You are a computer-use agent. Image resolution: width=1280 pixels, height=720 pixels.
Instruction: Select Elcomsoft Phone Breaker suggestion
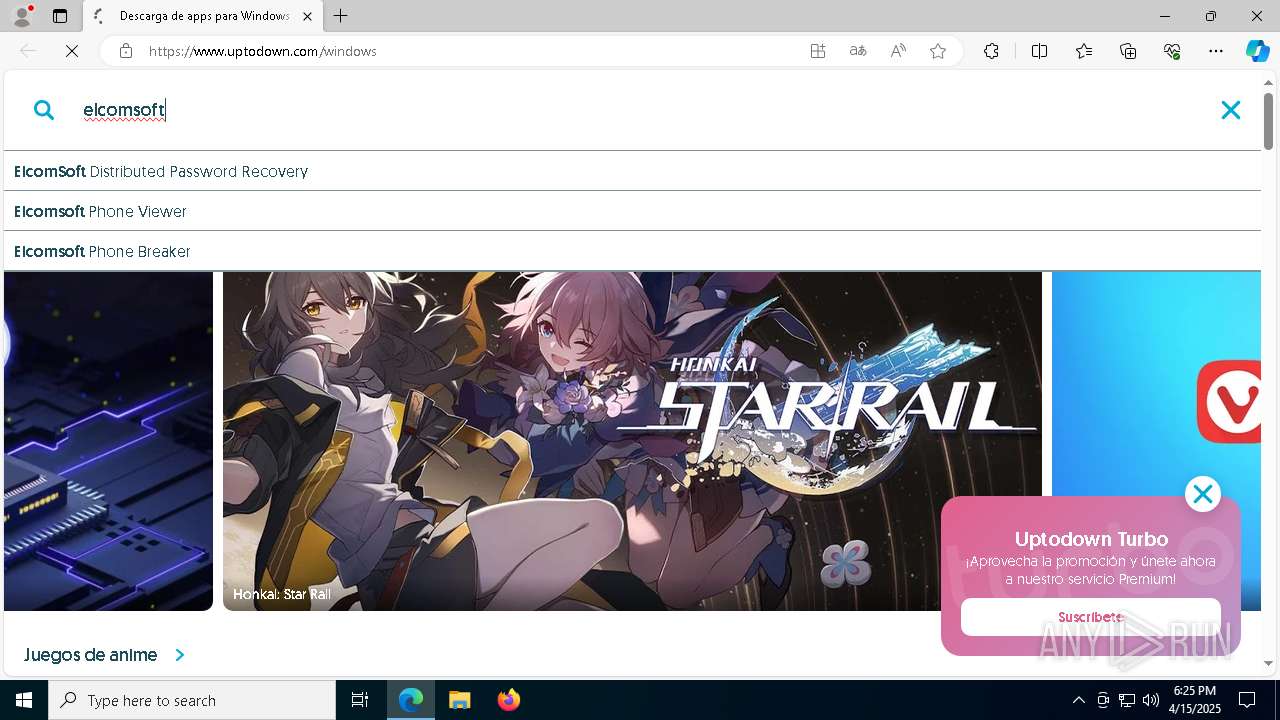pos(632,251)
